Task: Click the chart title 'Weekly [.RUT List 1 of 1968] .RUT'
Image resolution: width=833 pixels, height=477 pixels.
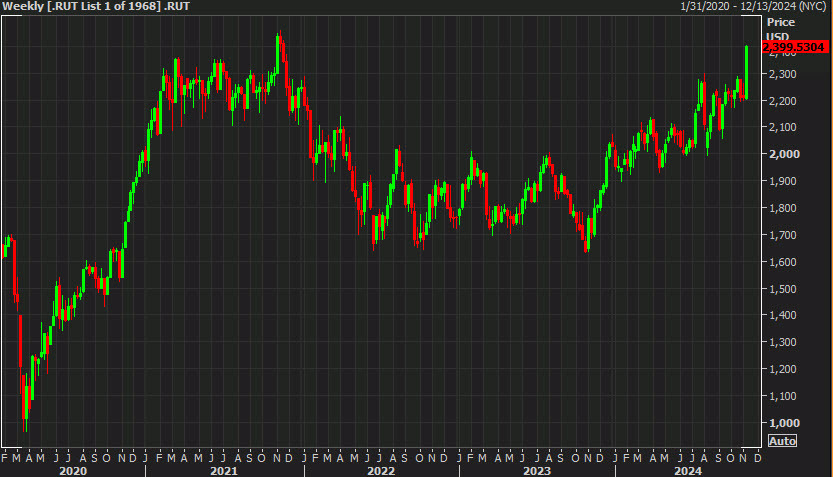Action: (96, 6)
